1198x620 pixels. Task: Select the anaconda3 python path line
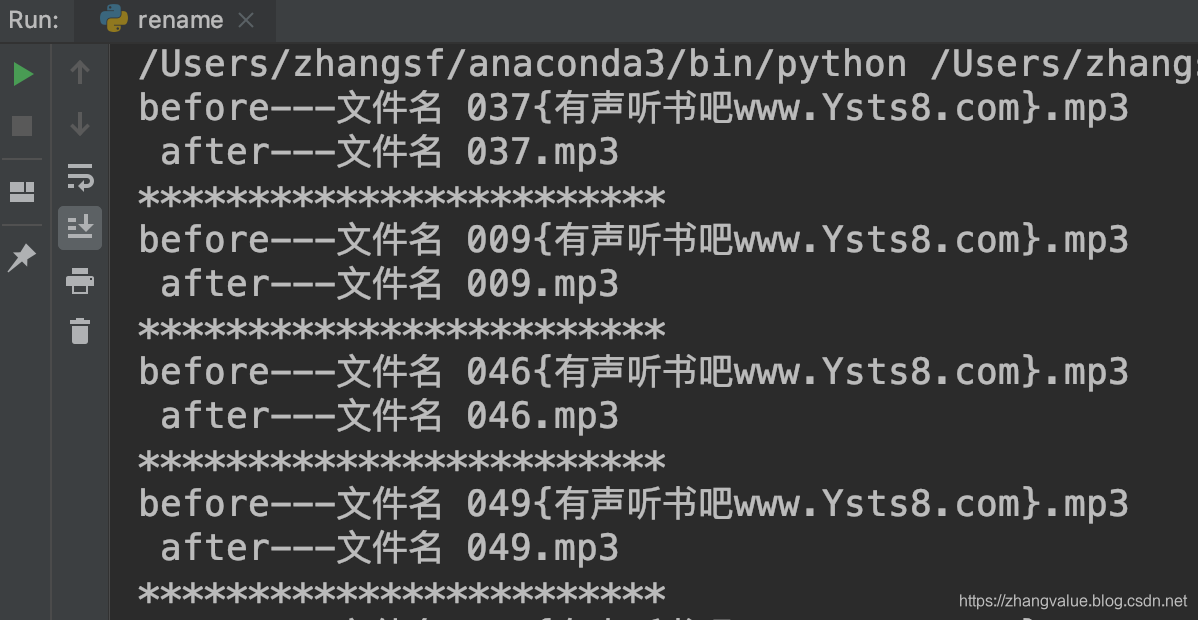click(x=600, y=63)
